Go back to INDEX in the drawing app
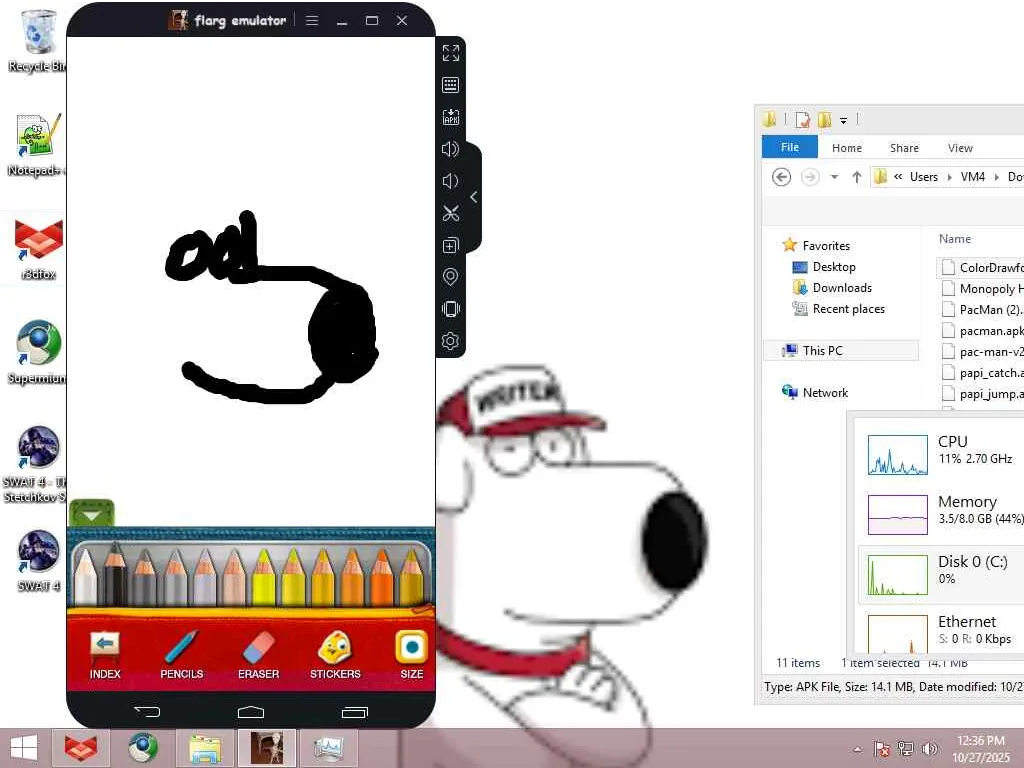 (104, 655)
